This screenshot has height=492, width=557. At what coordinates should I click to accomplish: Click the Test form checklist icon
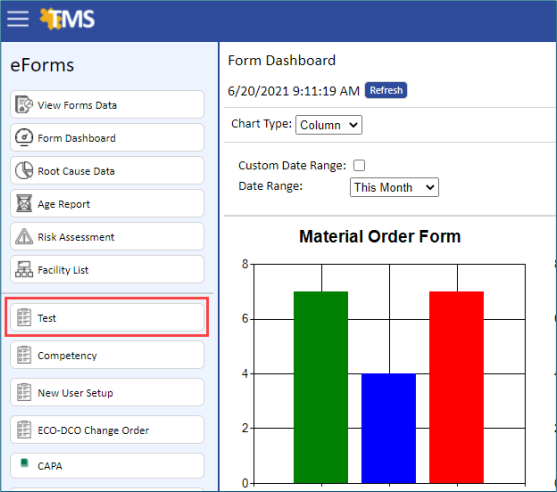(24, 317)
